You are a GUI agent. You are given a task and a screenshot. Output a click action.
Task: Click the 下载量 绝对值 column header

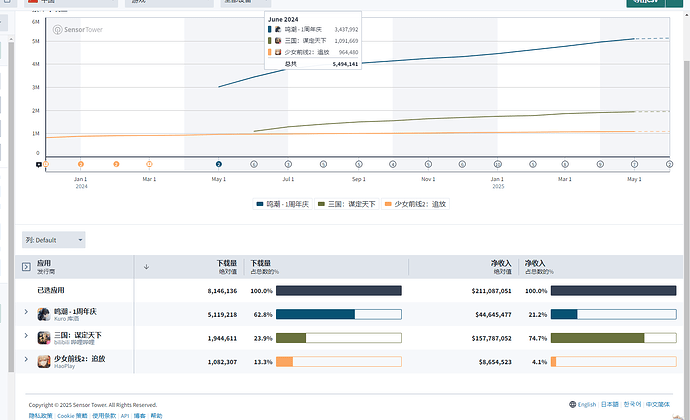pos(227,267)
